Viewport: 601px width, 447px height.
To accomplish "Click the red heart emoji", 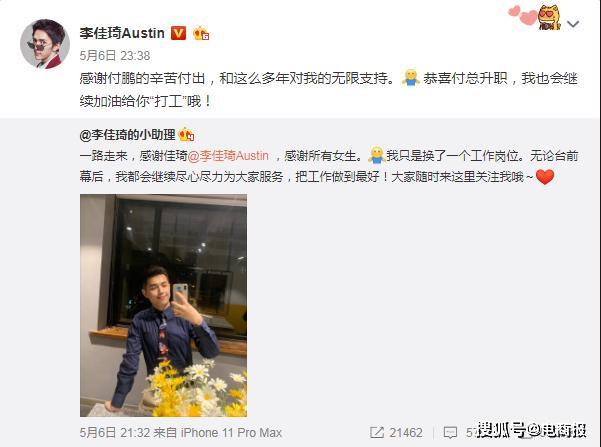I will pyautogui.click(x=545, y=177).
